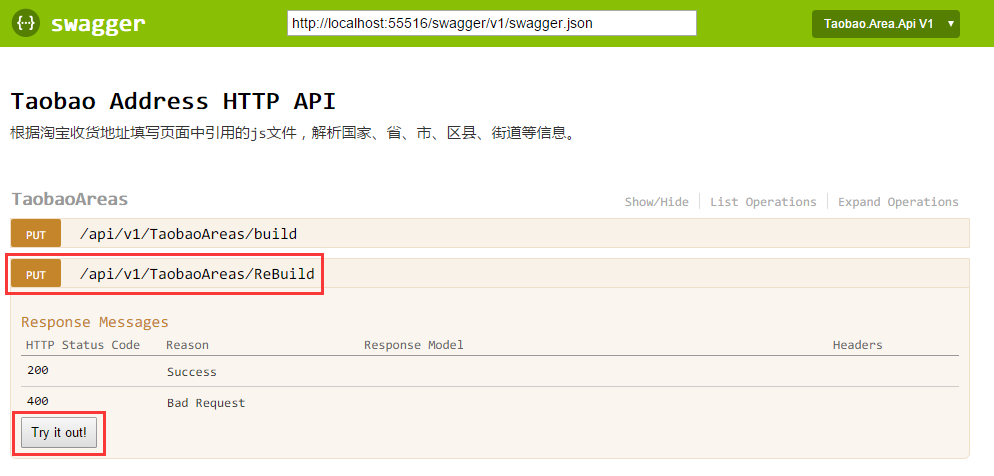Click PUT badge for the ReBuild endpoint
Image resolution: width=994 pixels, height=476 pixels.
pyautogui.click(x=36, y=274)
